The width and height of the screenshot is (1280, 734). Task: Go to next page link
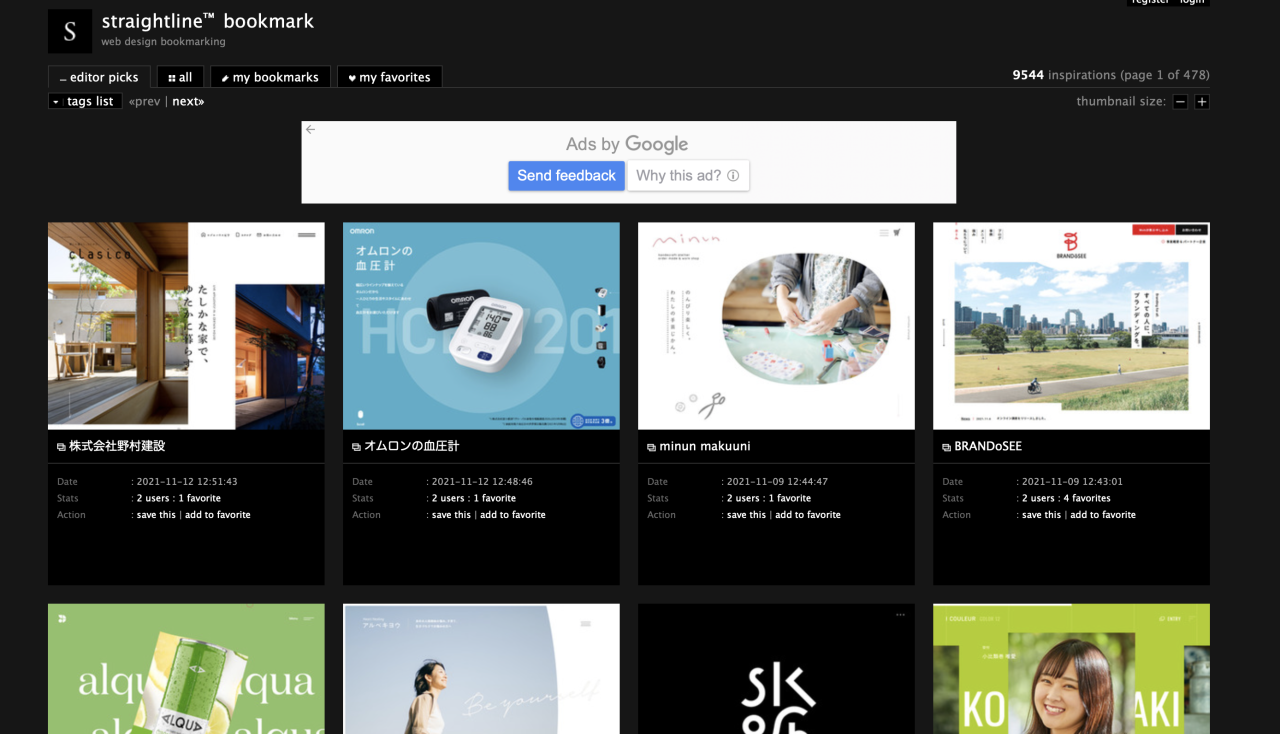(x=188, y=101)
